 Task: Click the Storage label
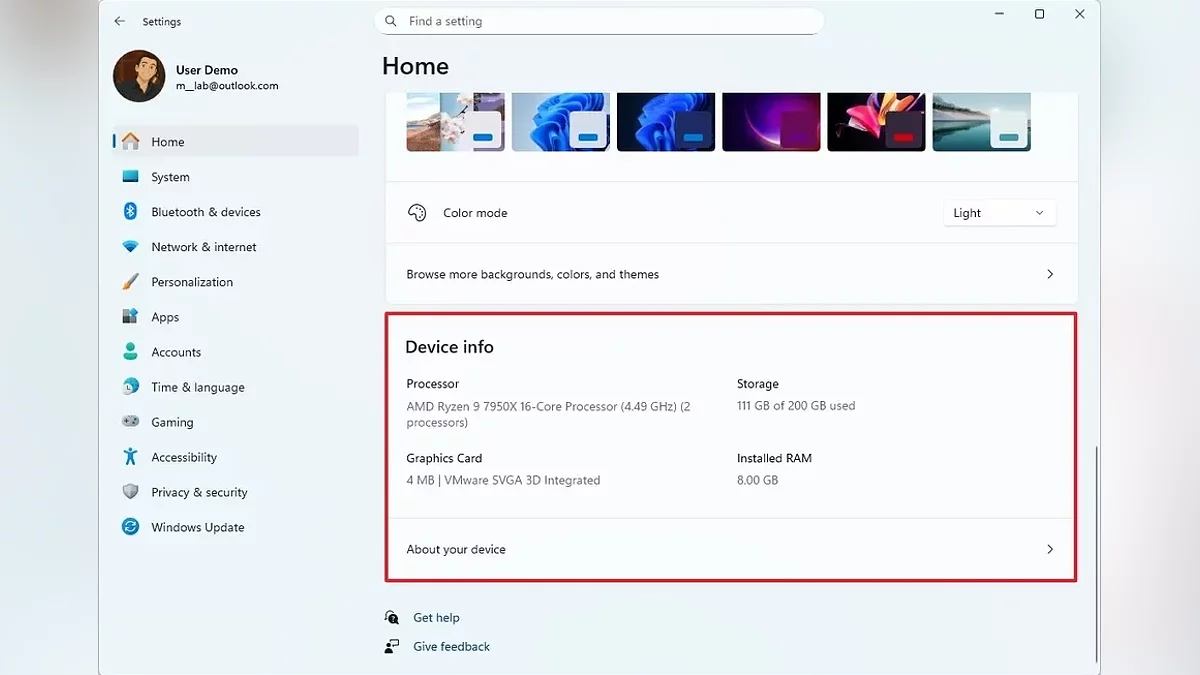coord(757,384)
